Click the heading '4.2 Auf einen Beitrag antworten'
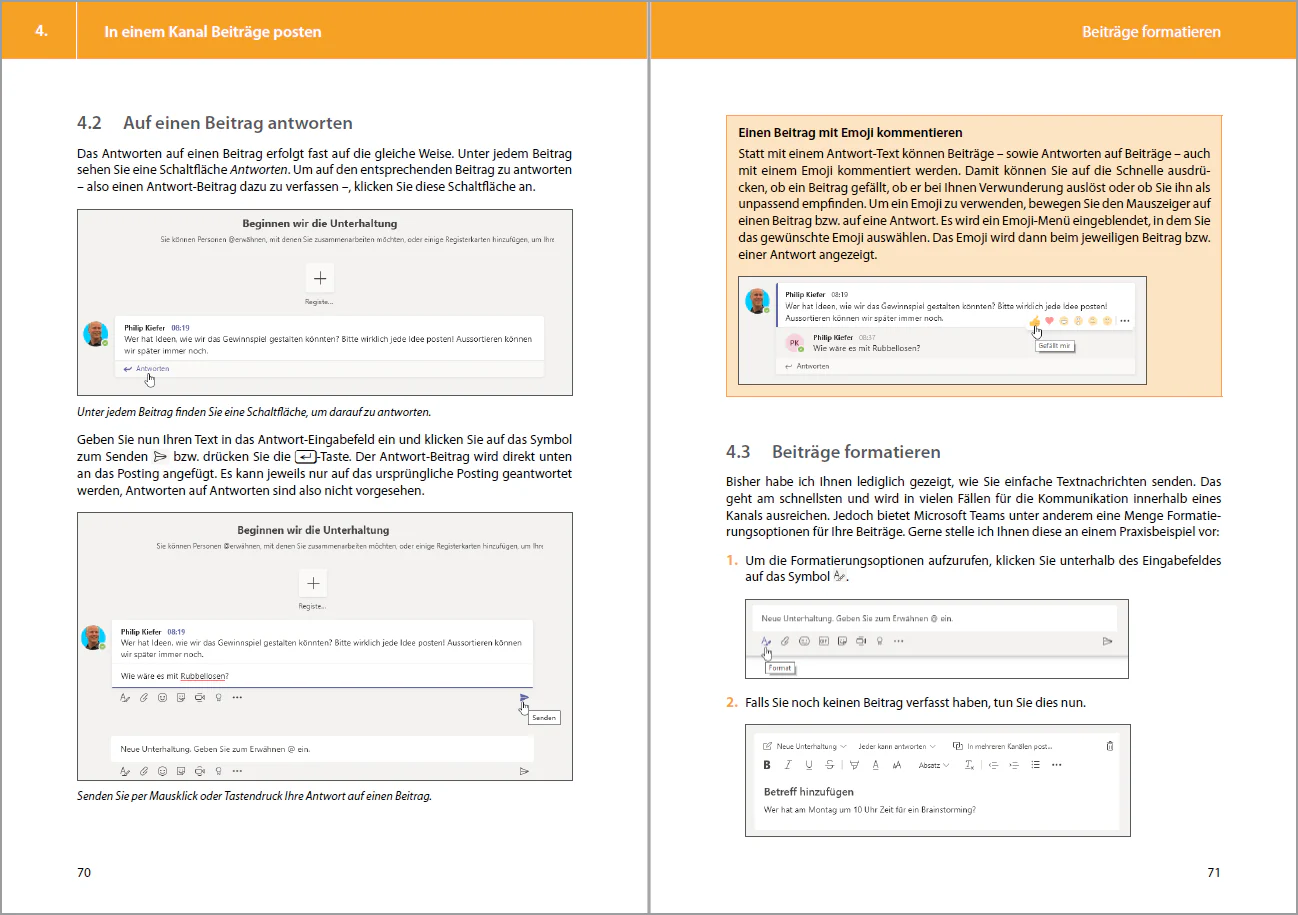 click(215, 123)
